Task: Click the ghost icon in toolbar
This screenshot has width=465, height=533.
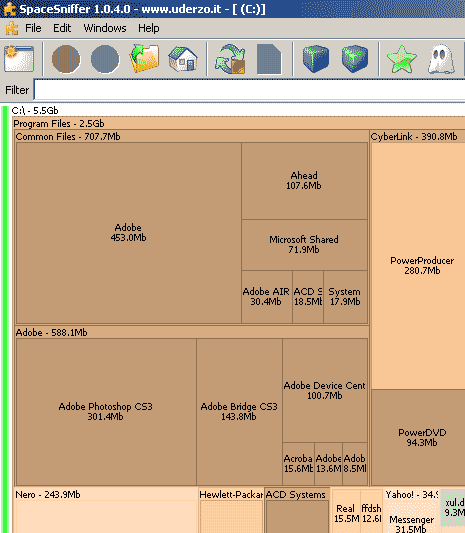Action: coord(441,60)
